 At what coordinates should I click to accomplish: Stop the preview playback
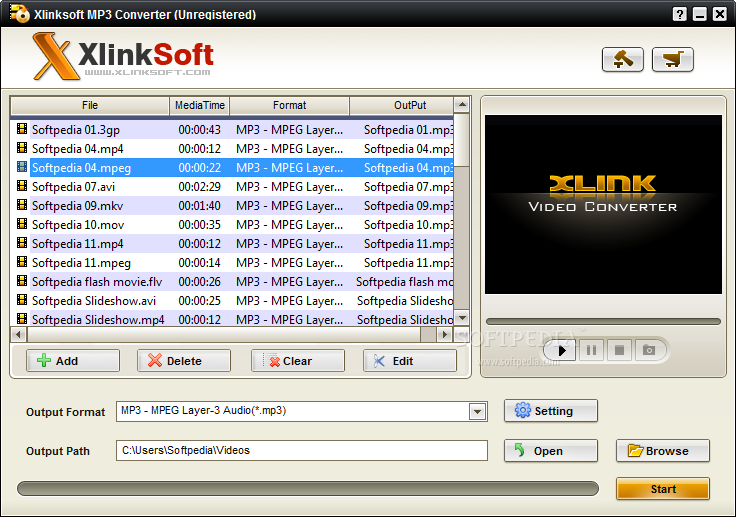[620, 350]
